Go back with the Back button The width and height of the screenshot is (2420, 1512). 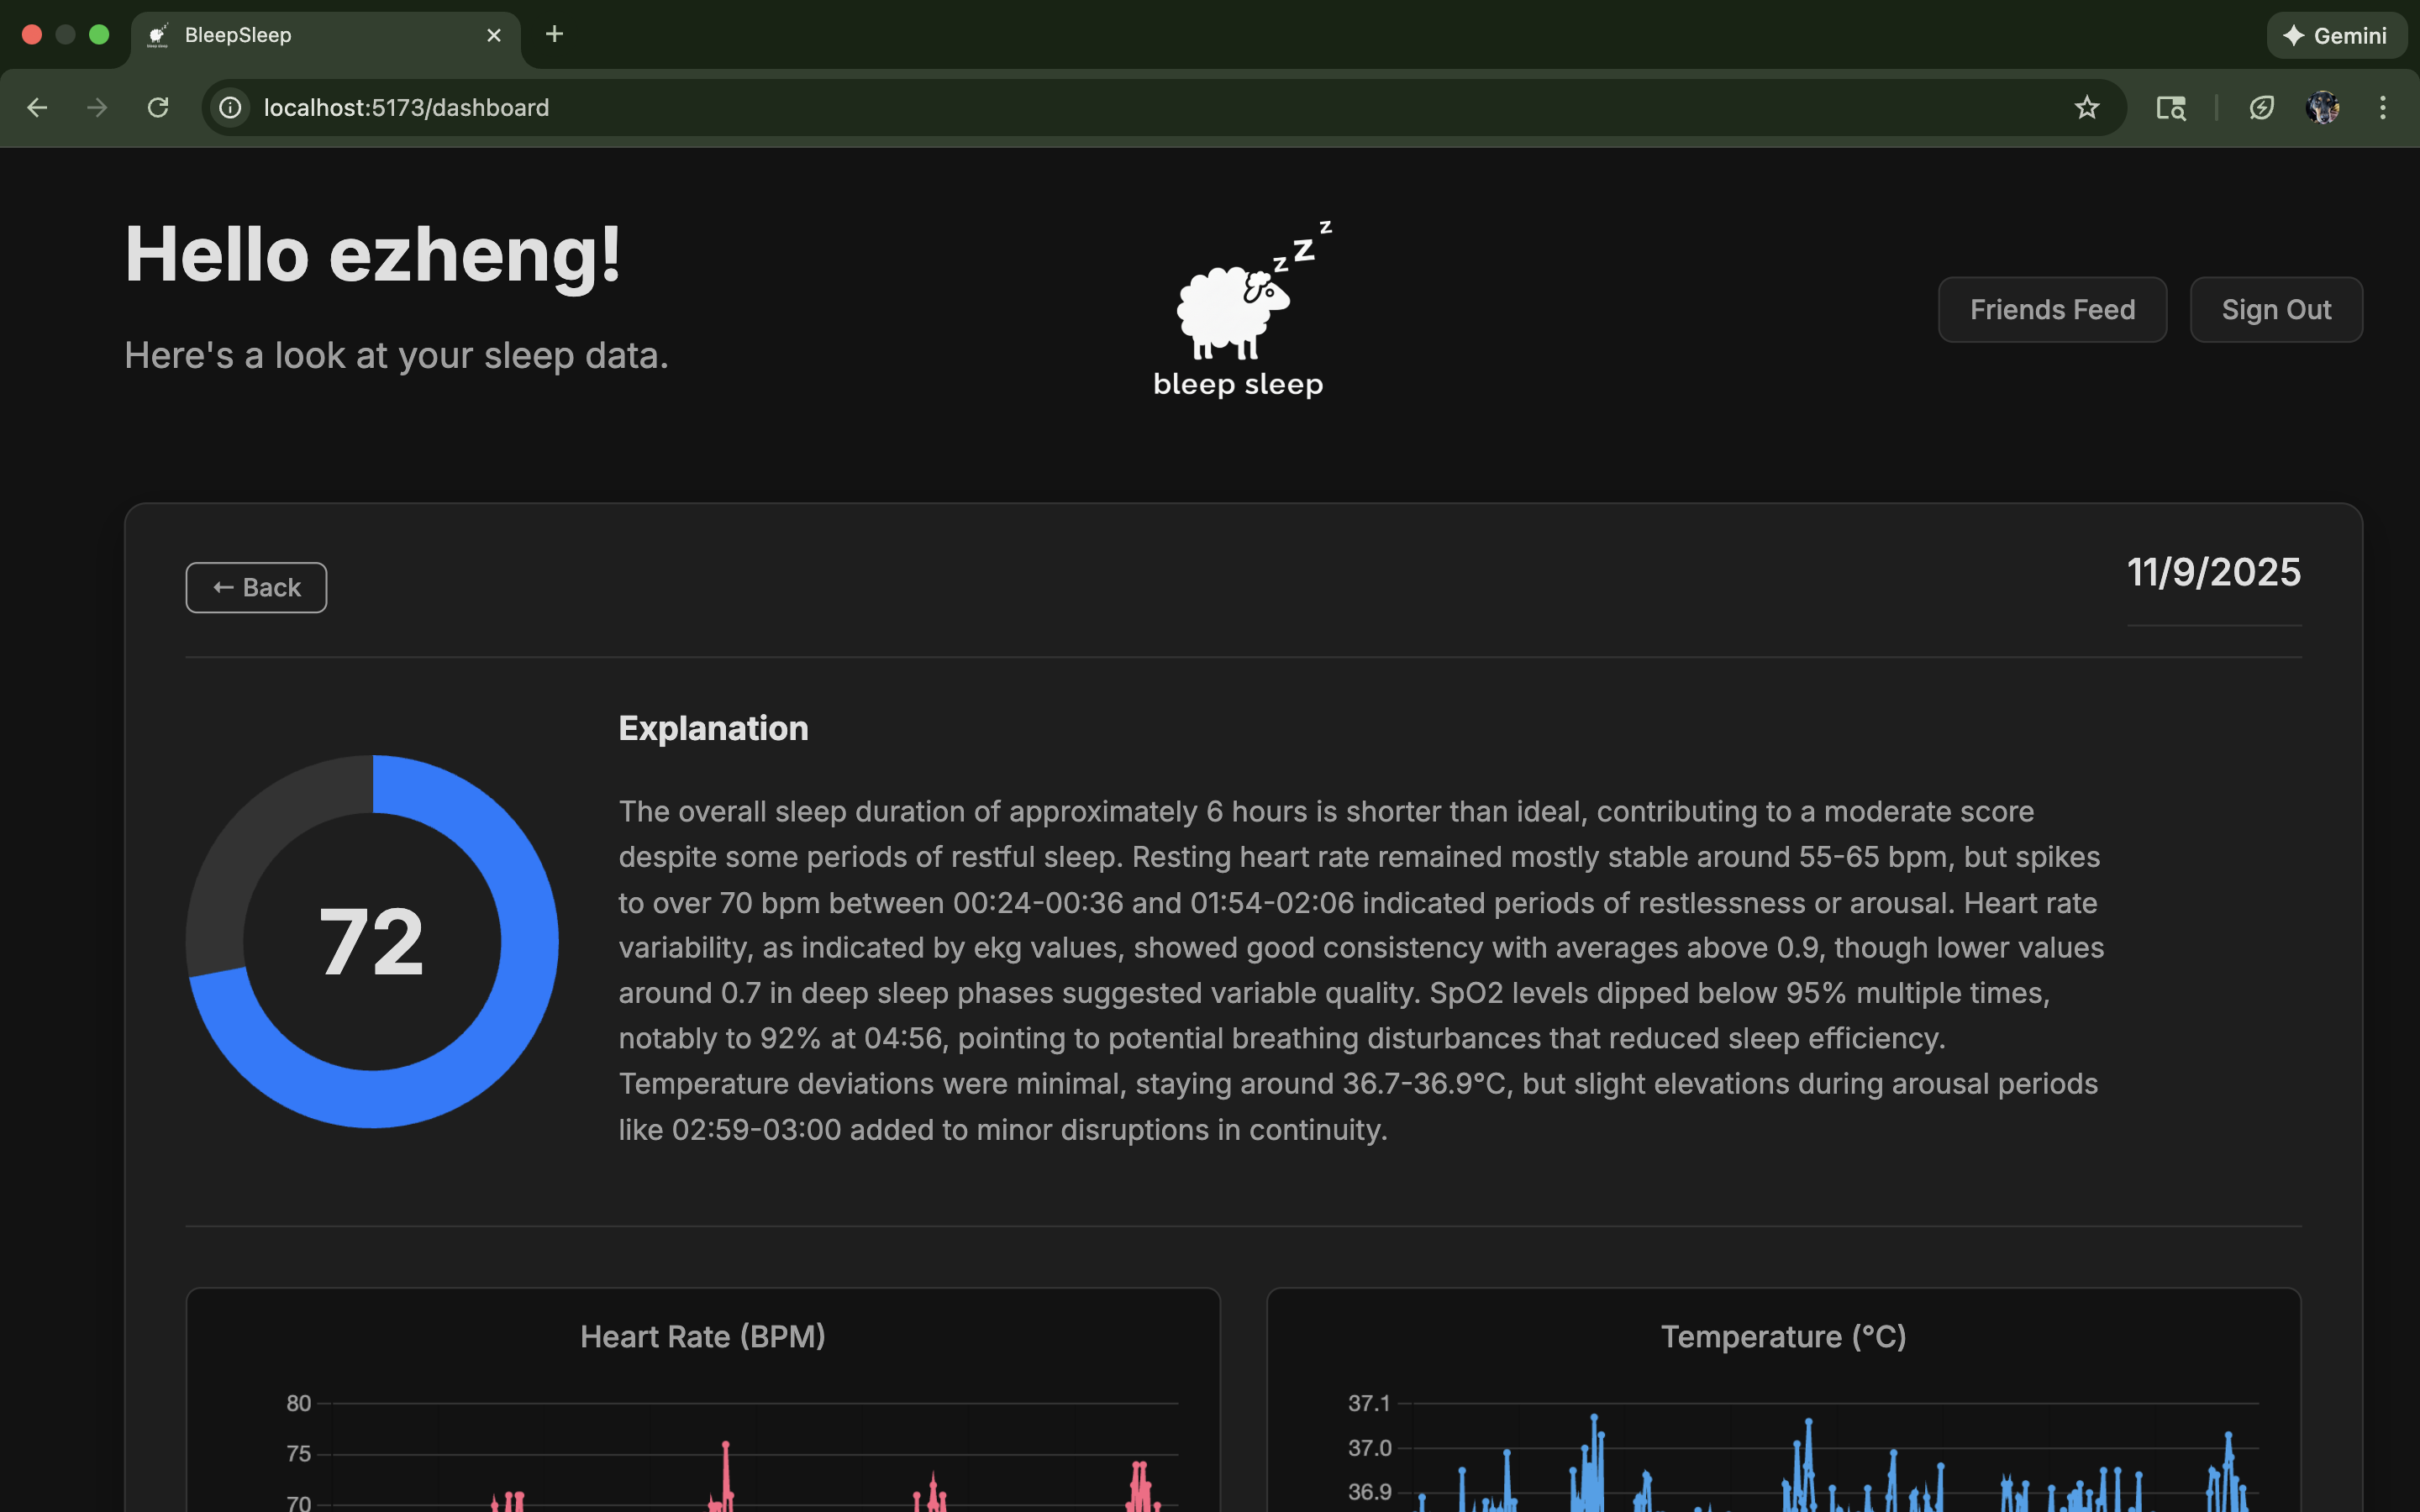tap(256, 588)
